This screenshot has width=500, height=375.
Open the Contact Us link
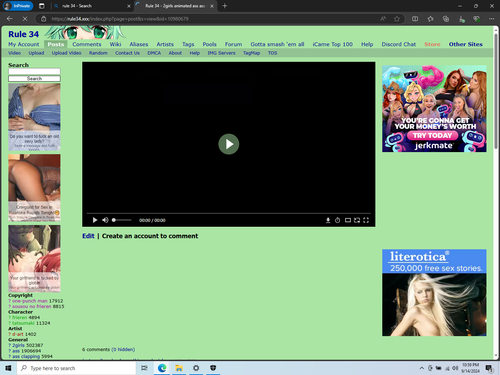tap(127, 53)
